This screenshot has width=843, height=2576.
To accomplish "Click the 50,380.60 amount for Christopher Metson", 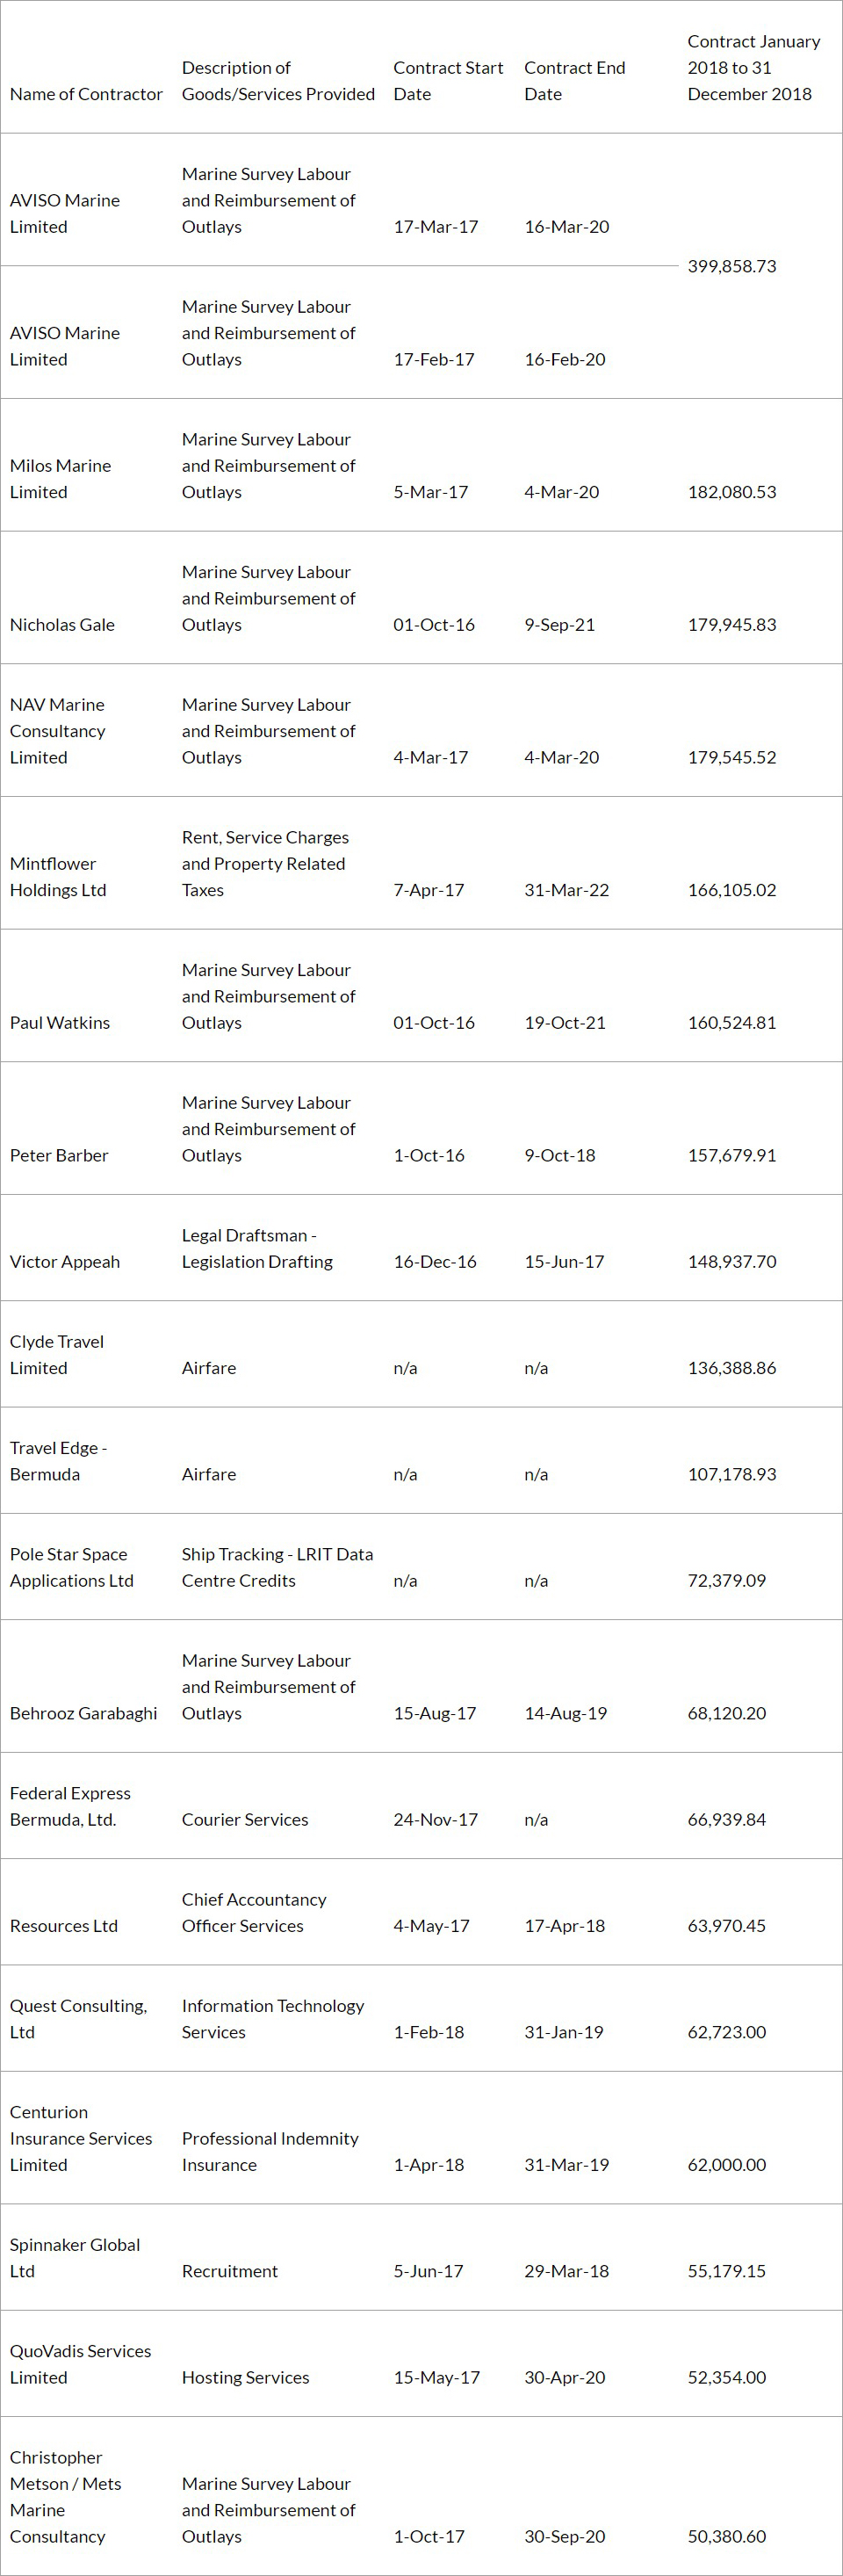I will (726, 2536).
